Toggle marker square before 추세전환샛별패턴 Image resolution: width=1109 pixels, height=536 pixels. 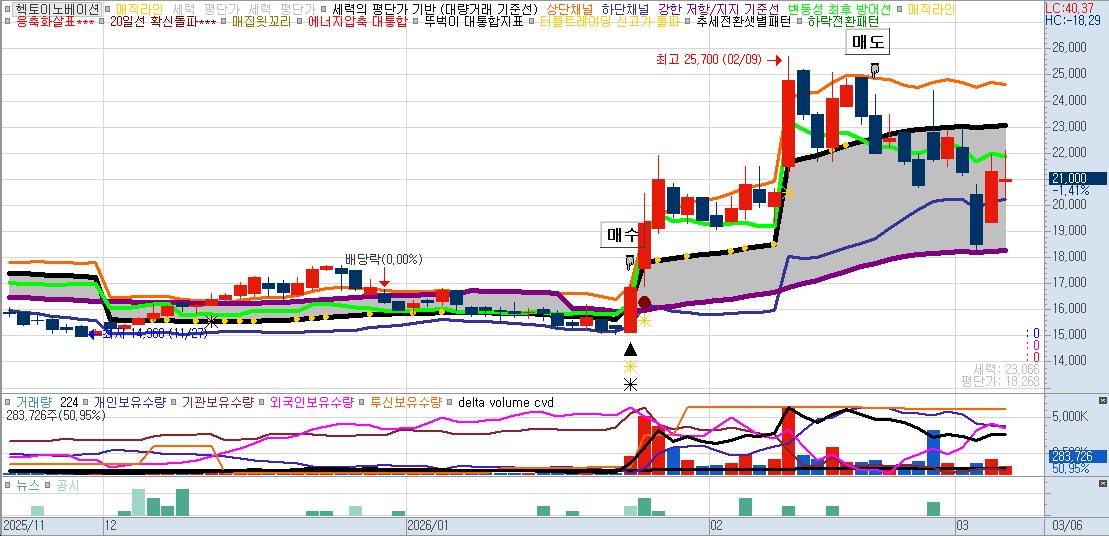coord(688,21)
